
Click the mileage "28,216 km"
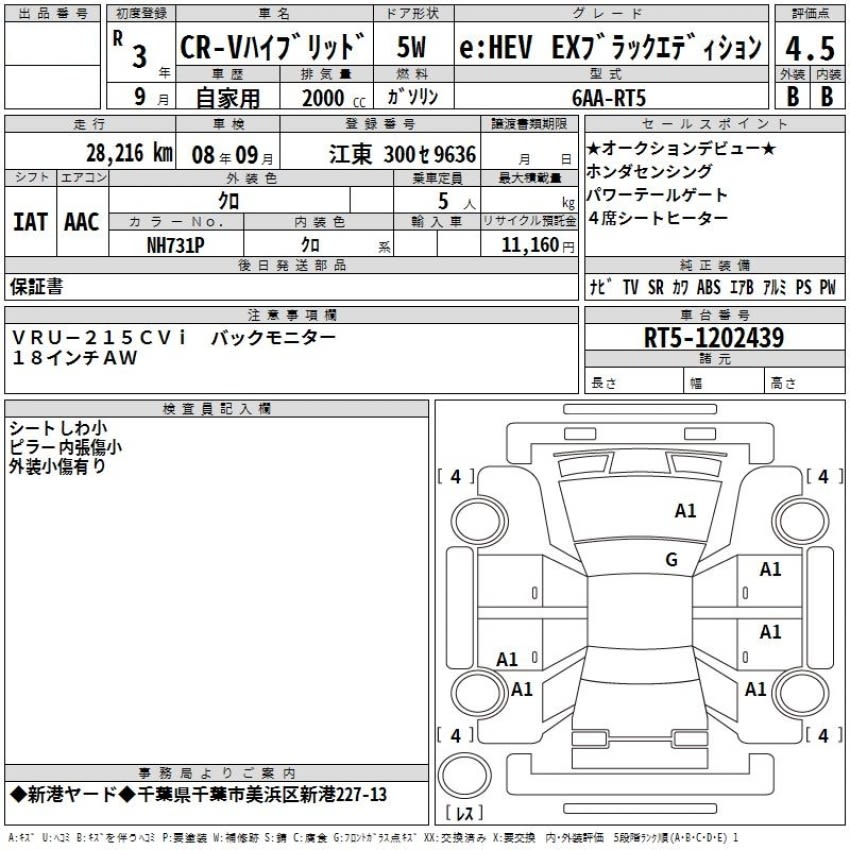pyautogui.click(x=130, y=153)
